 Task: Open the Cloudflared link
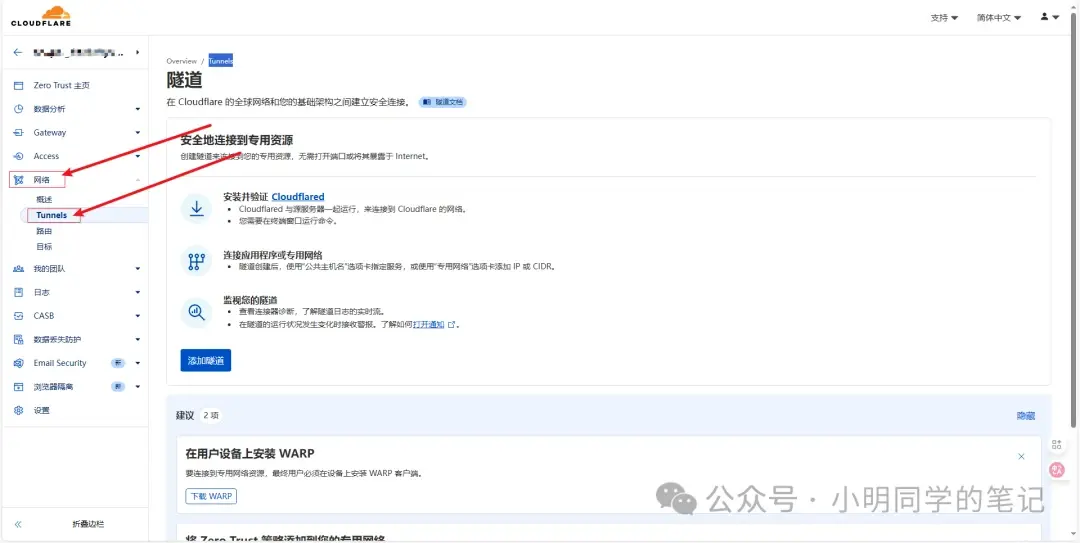pyautogui.click(x=298, y=196)
